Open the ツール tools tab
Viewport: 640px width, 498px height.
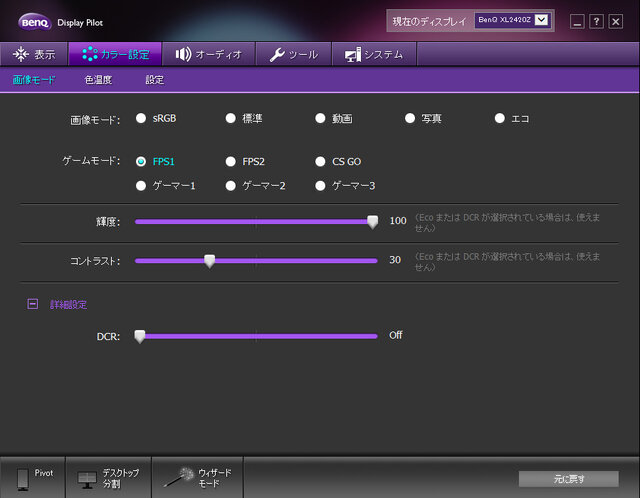293,54
